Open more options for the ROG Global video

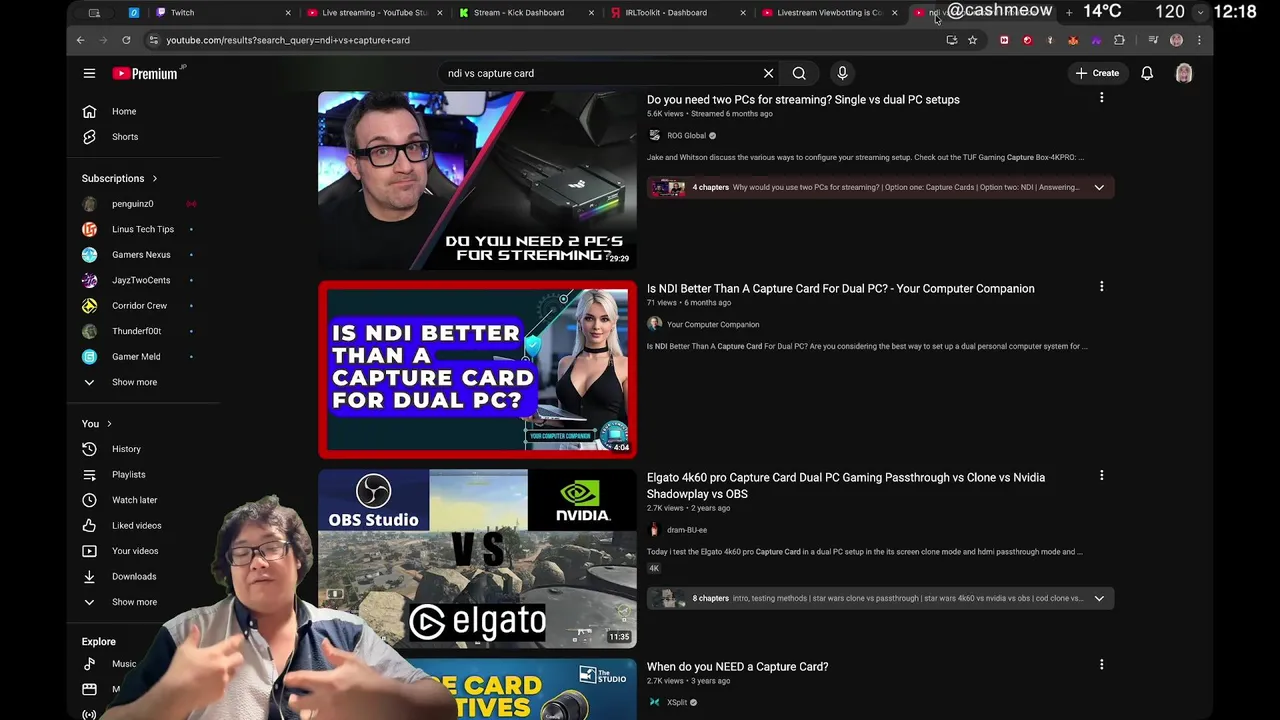pyautogui.click(x=1101, y=98)
